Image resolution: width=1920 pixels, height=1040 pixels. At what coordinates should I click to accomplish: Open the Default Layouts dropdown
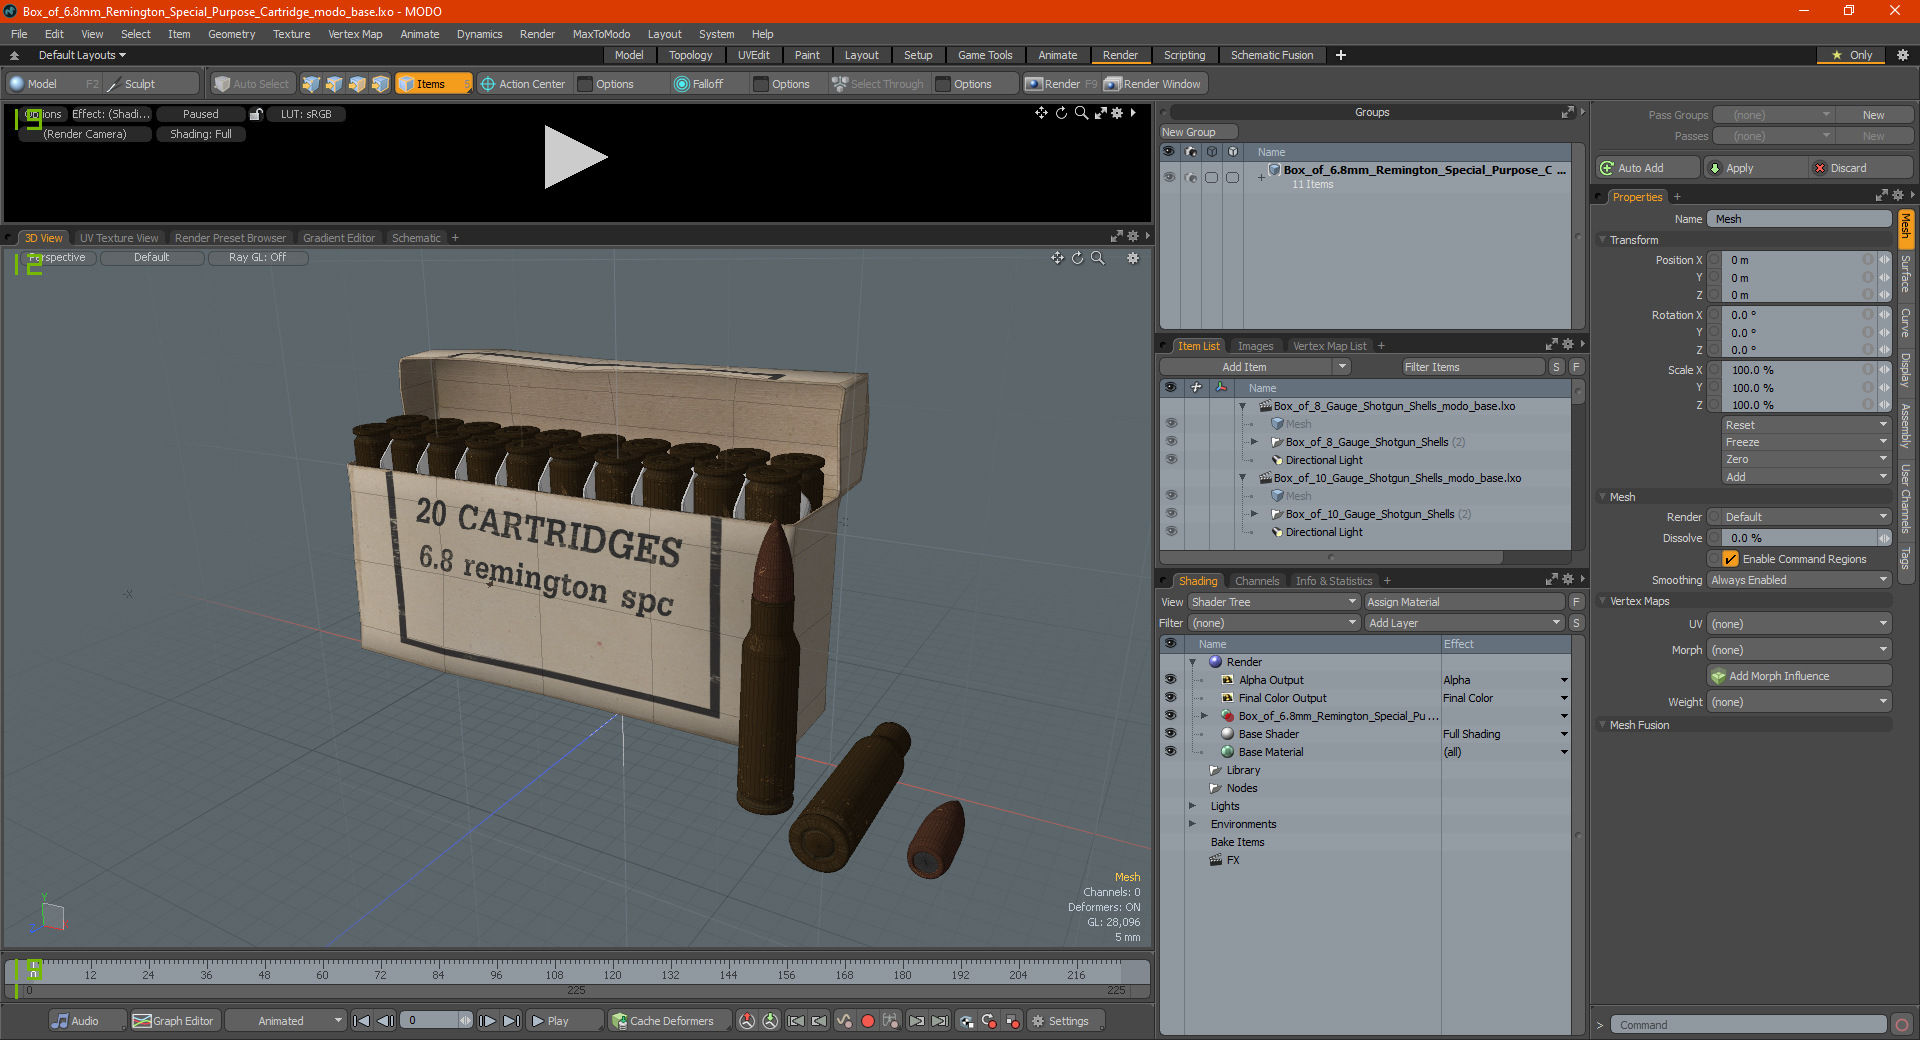tap(82, 55)
